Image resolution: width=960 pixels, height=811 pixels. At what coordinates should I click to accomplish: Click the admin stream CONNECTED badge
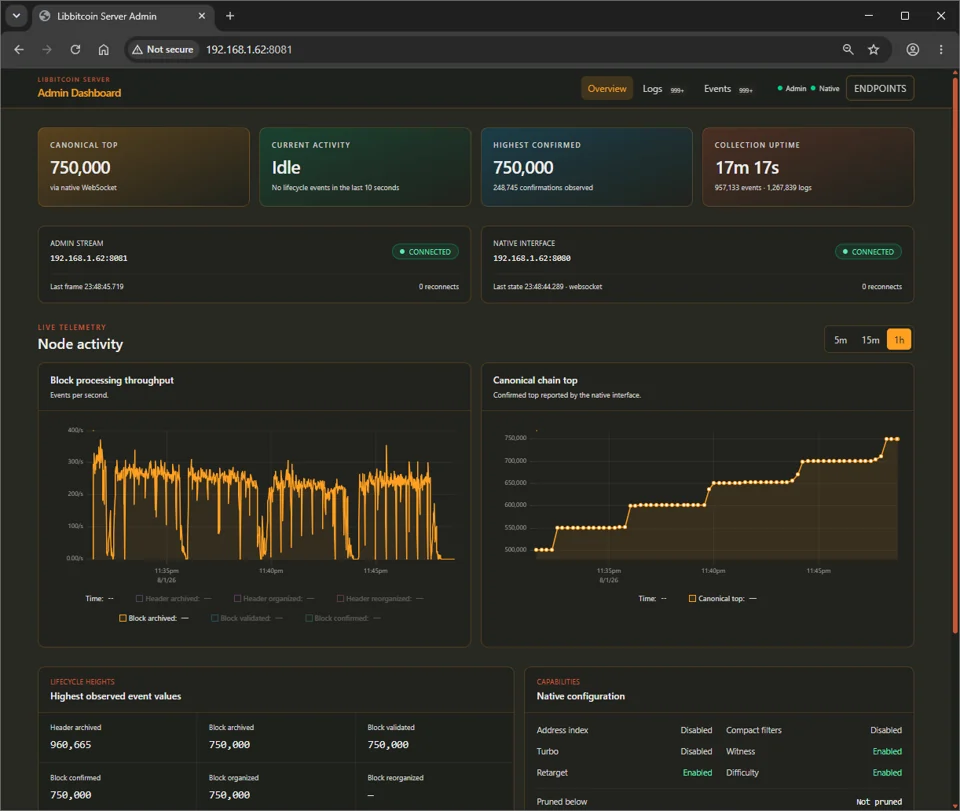pos(426,252)
